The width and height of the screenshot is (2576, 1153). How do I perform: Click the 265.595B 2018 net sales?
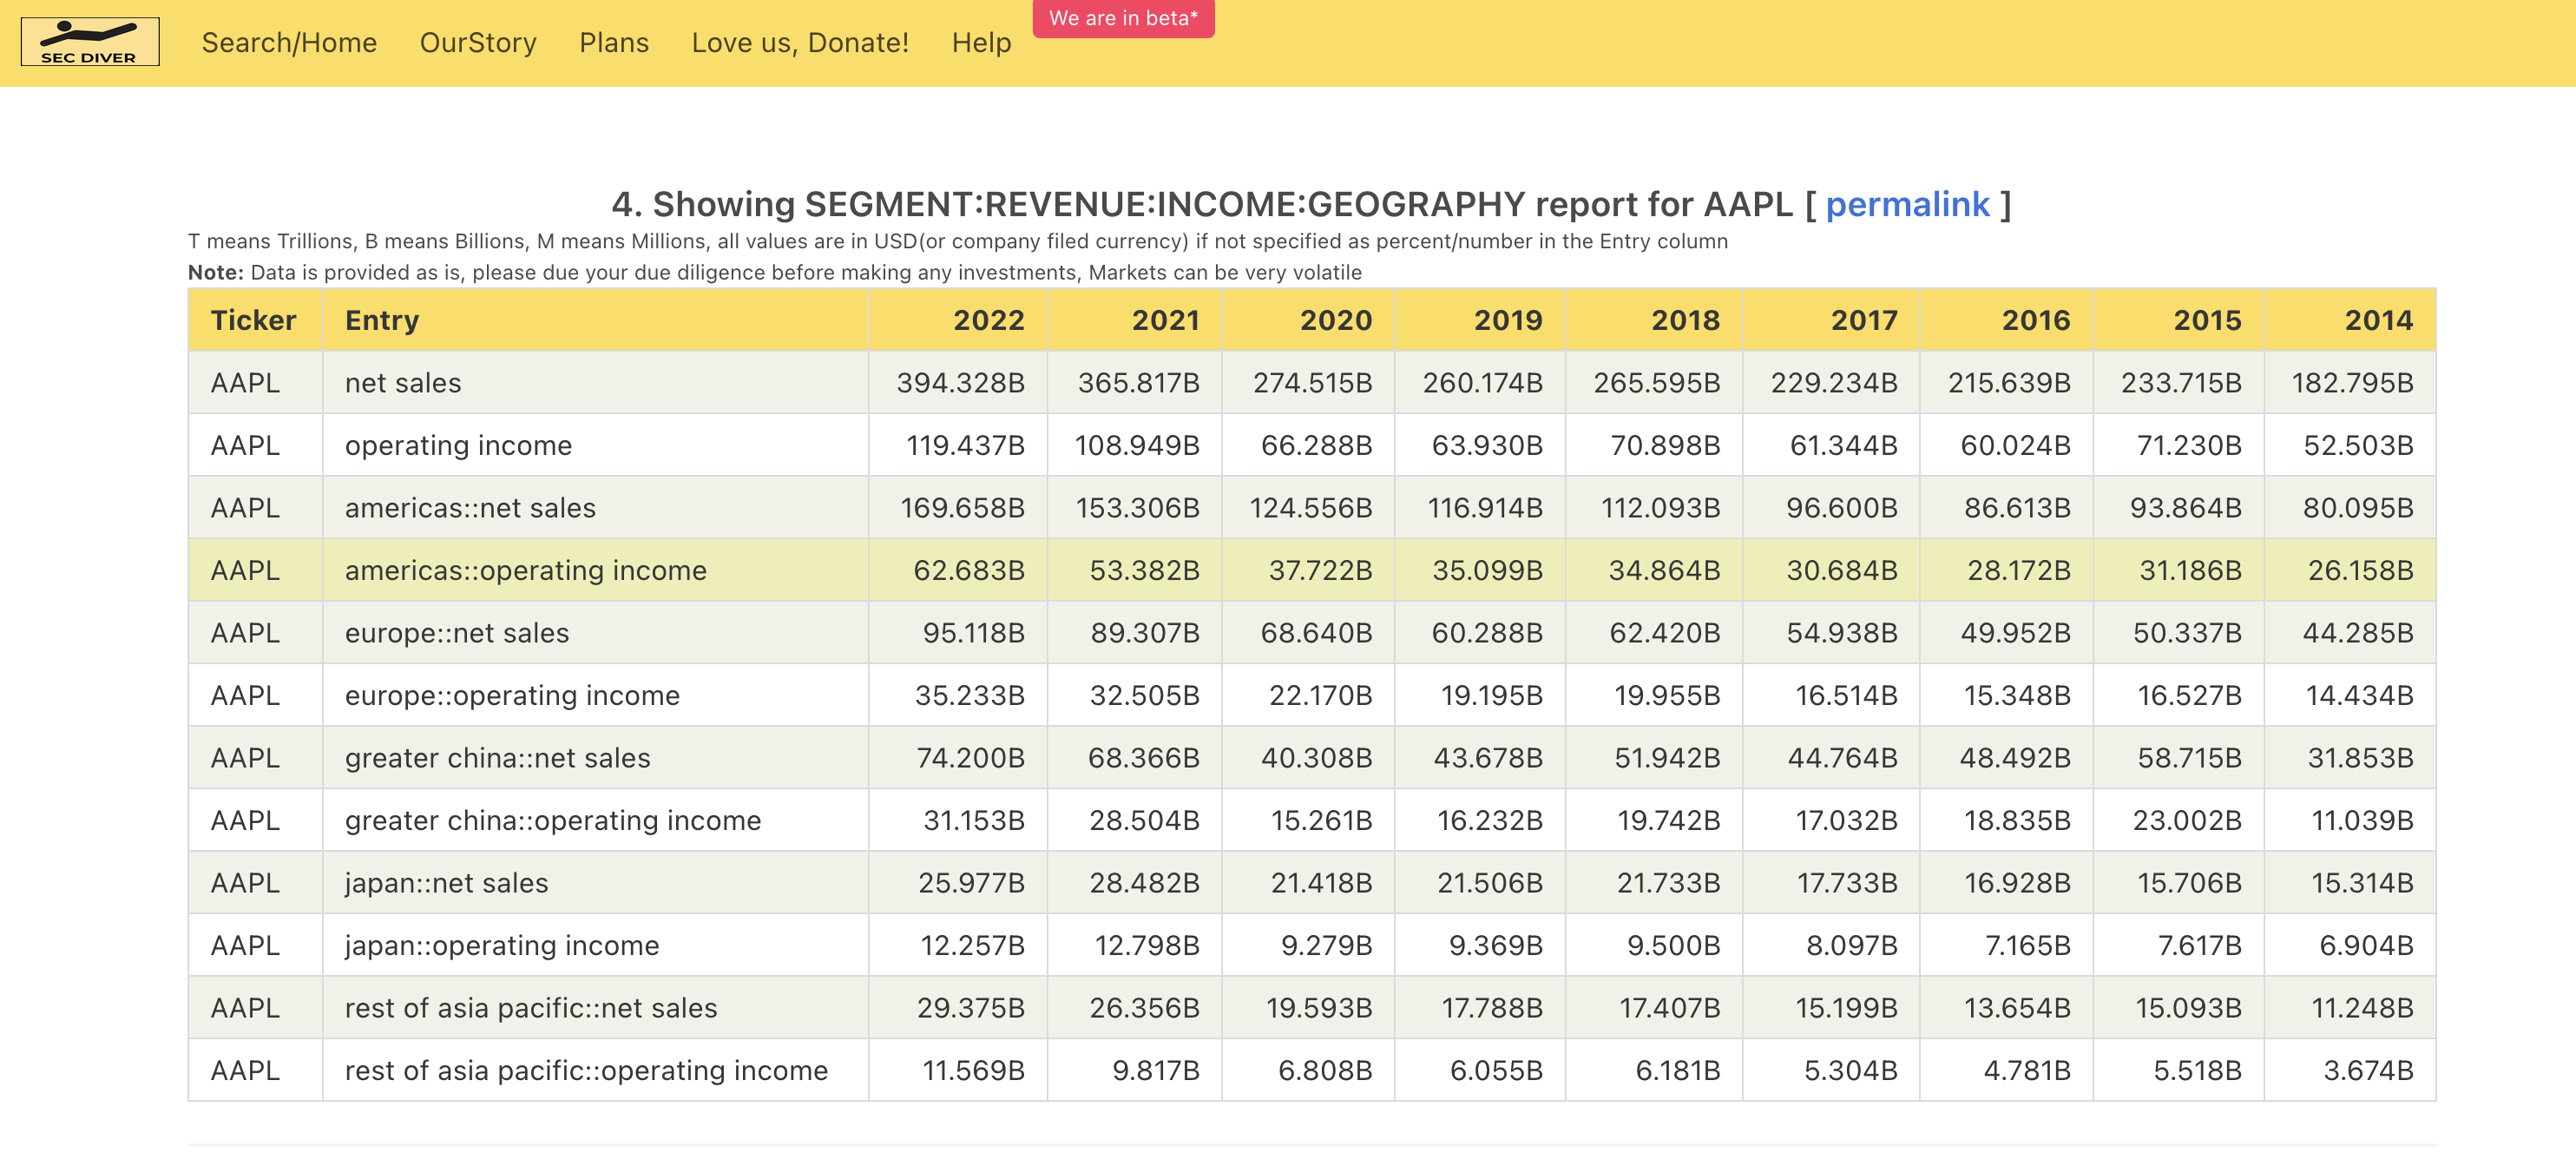point(1656,383)
